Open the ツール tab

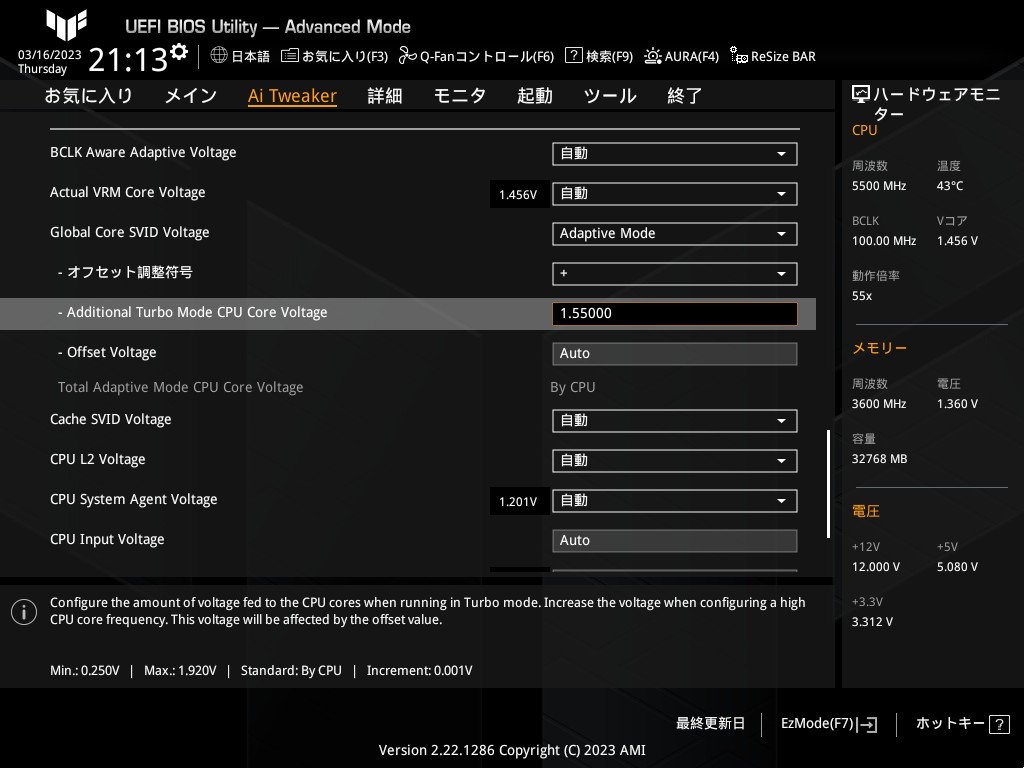[610, 96]
